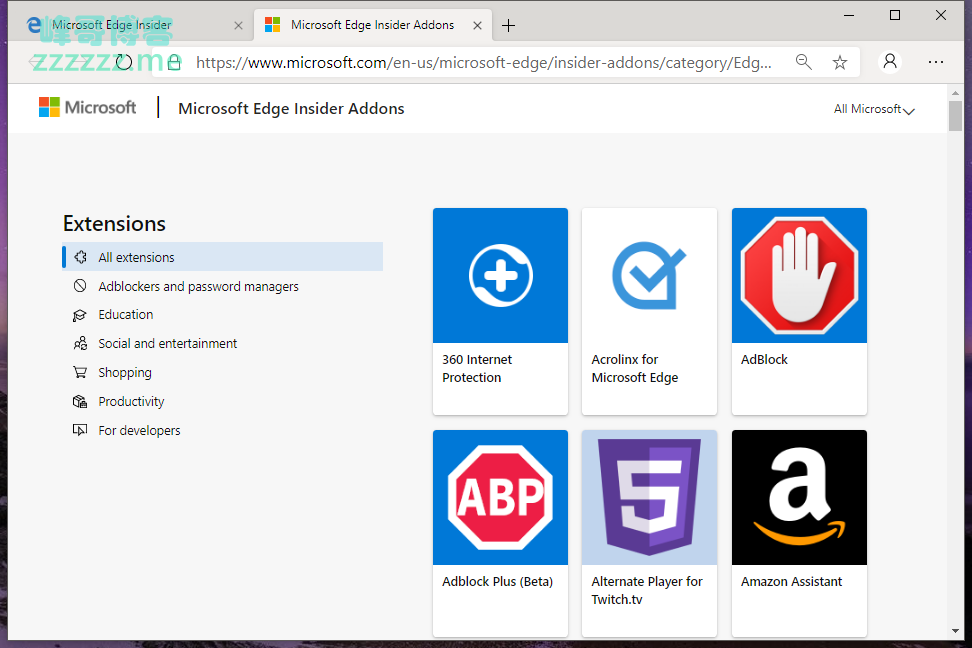Open a new tab with plus button
The width and height of the screenshot is (972, 648).
(x=508, y=25)
